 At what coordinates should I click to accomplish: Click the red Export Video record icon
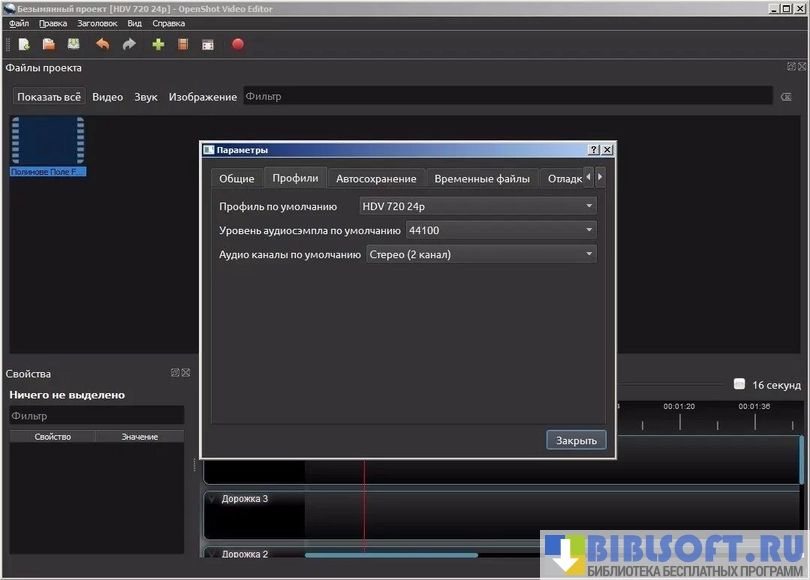(x=238, y=44)
